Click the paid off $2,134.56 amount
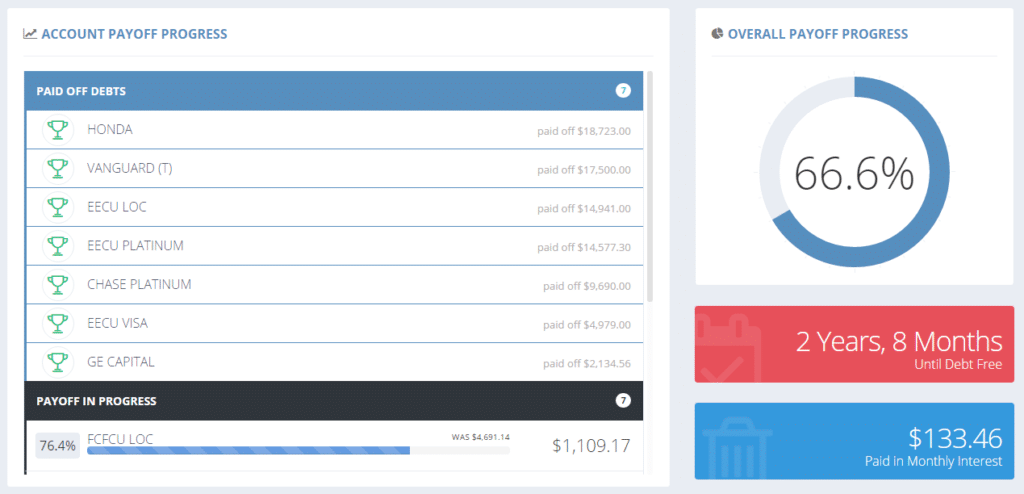 (586, 363)
